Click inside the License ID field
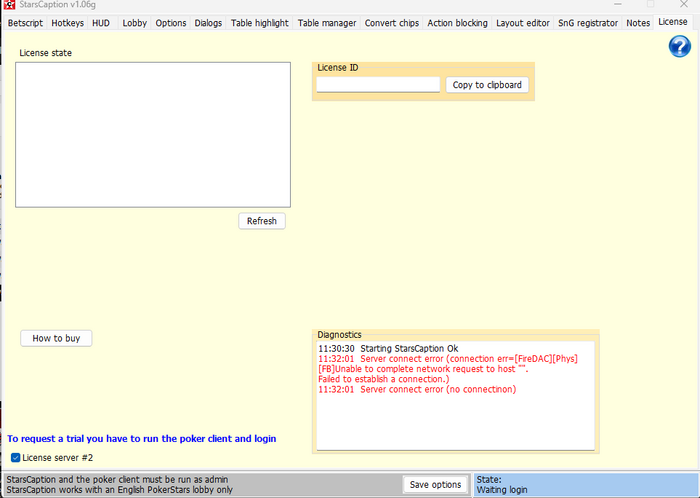 [x=378, y=85]
